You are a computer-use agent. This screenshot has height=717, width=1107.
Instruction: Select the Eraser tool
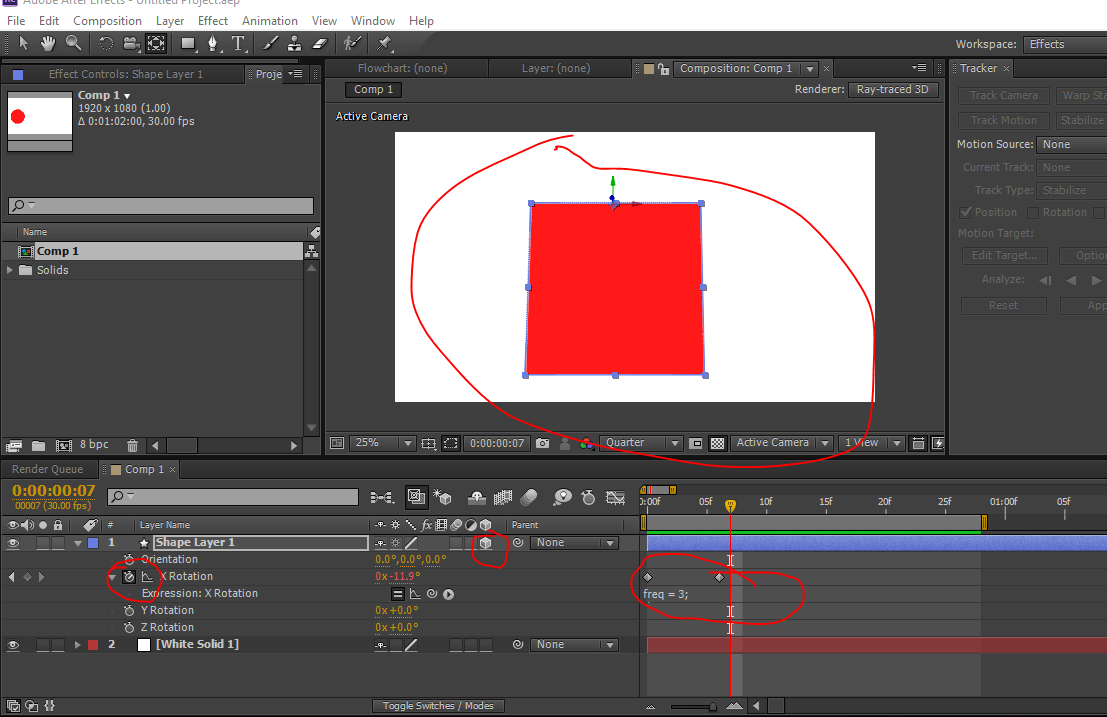(x=320, y=44)
